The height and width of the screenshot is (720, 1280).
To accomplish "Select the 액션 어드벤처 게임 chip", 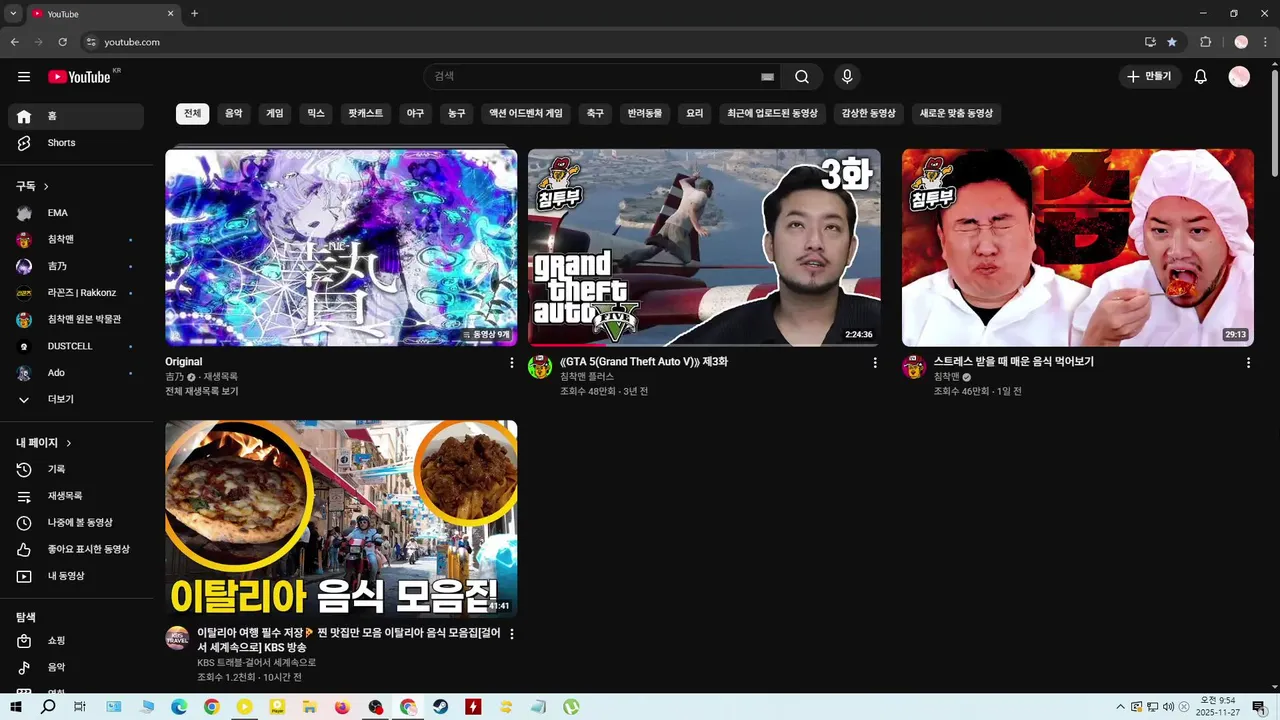I will click(525, 114).
